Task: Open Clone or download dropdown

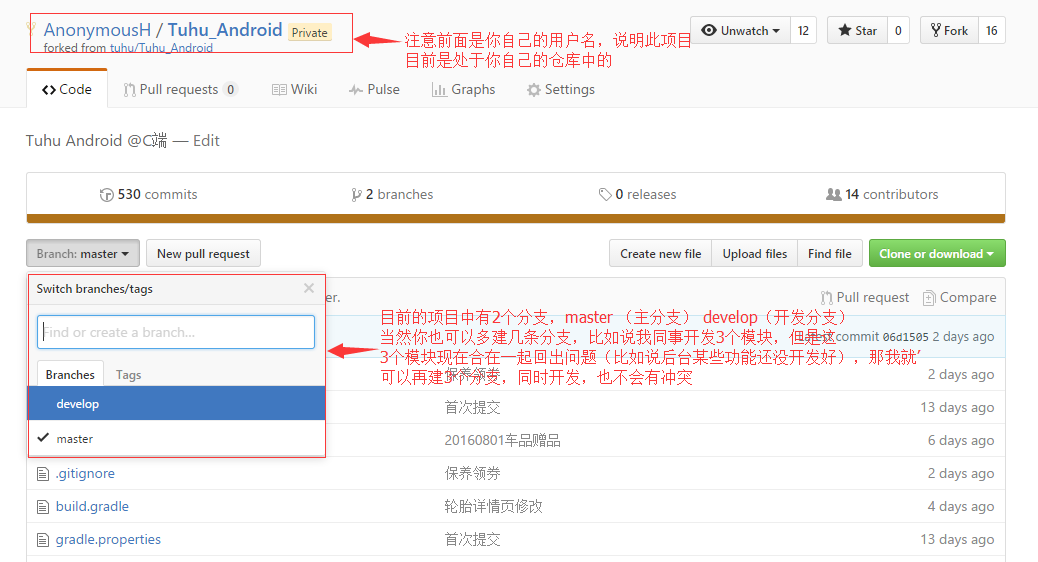Action: (x=937, y=254)
